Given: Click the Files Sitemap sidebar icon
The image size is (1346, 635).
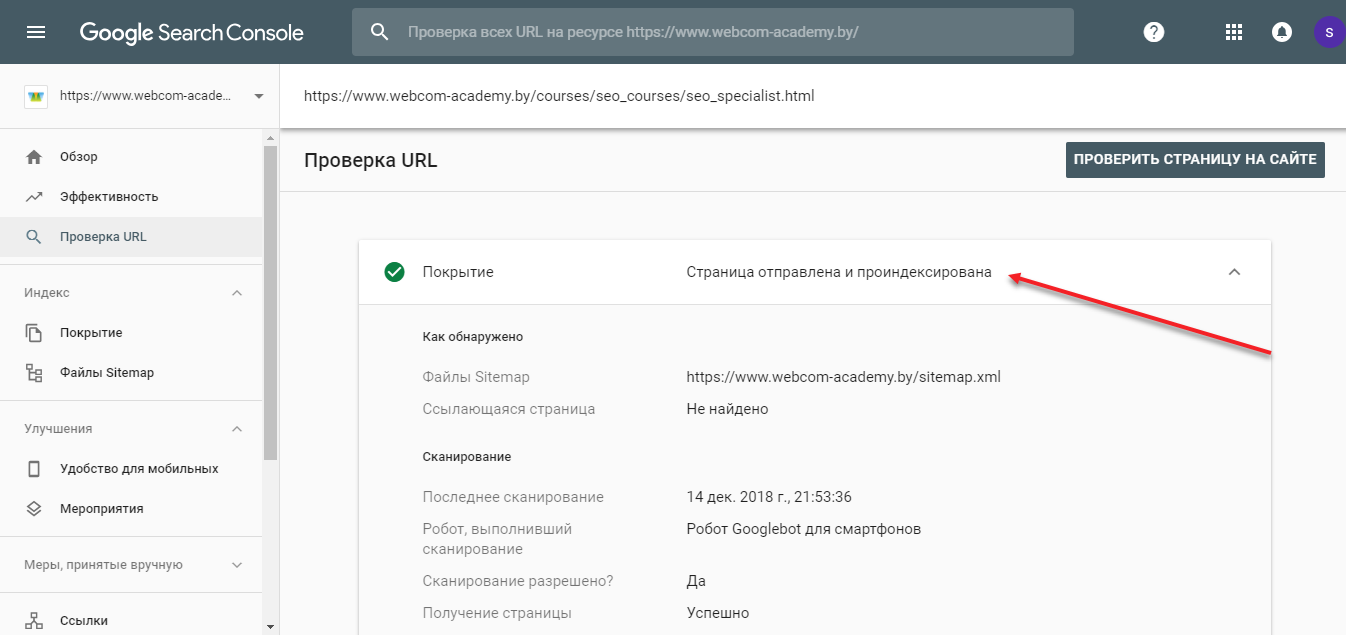Looking at the screenshot, I should pos(34,373).
